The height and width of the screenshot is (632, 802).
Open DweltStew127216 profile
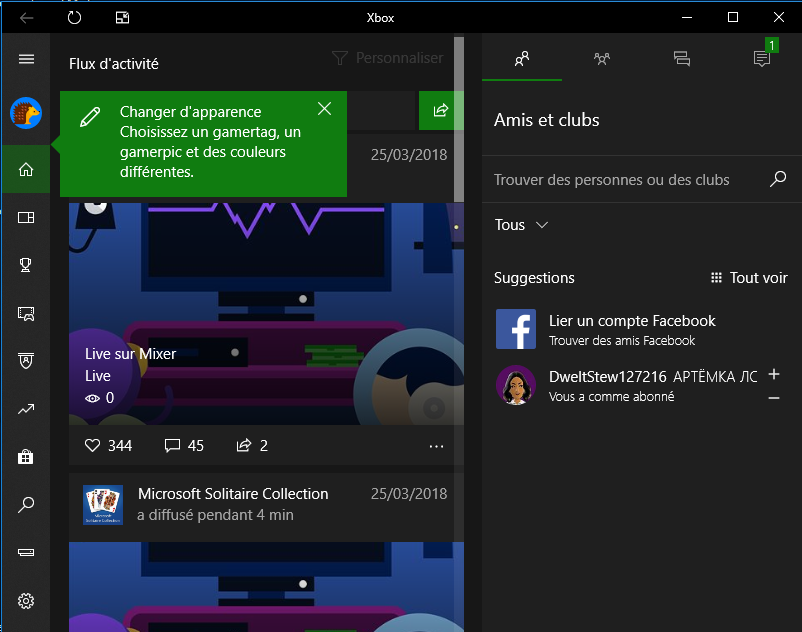coord(608,377)
